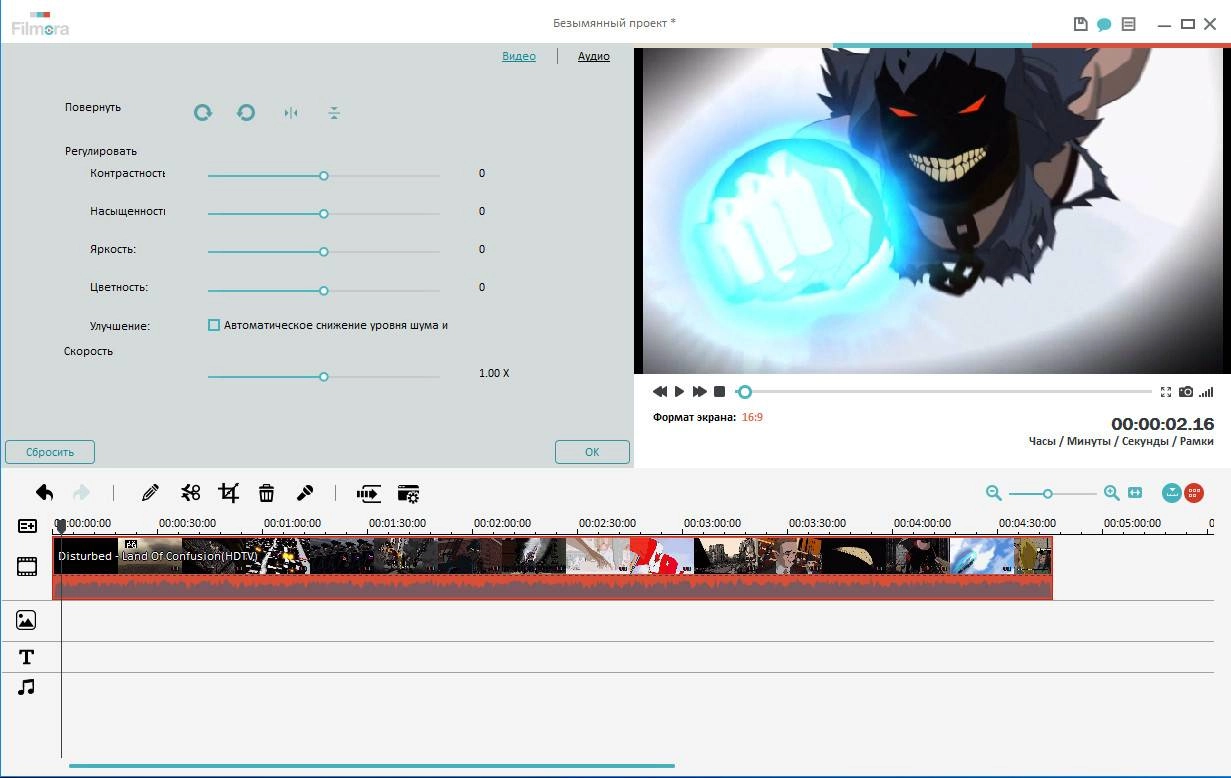The image size is (1231, 778).
Task: Open the window-with-gear settings icon
Action: tap(408, 493)
